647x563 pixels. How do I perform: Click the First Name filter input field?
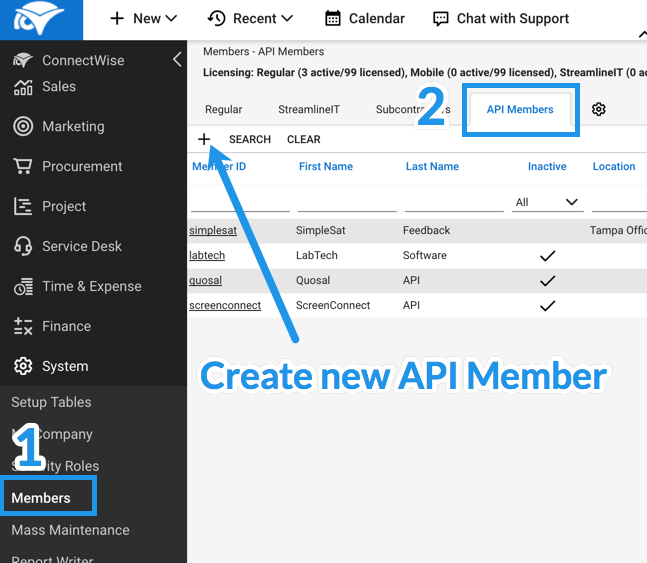pyautogui.click(x=346, y=202)
